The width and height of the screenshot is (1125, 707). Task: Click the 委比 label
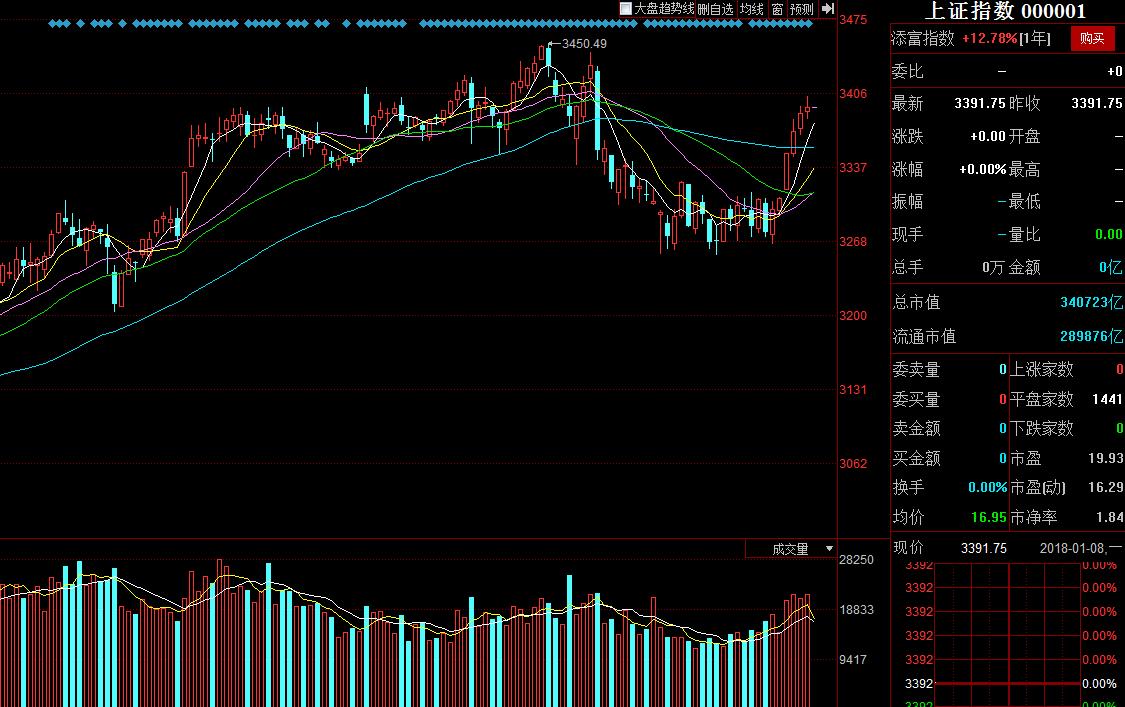click(908, 71)
